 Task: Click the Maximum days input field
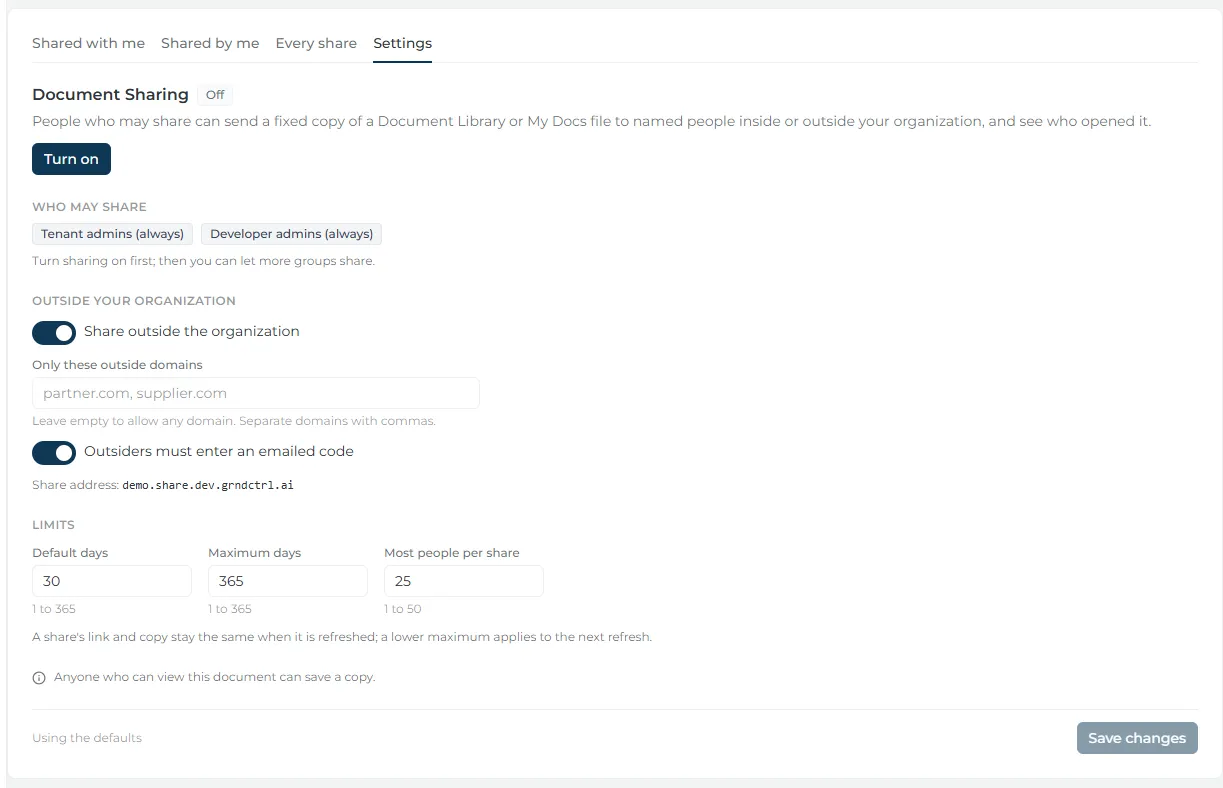[x=288, y=581]
